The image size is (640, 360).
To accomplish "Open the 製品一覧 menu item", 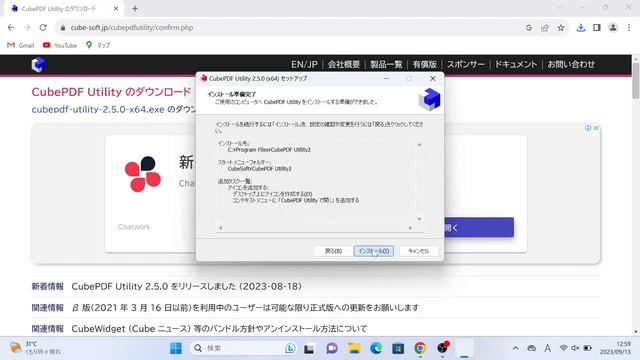I will [x=386, y=64].
